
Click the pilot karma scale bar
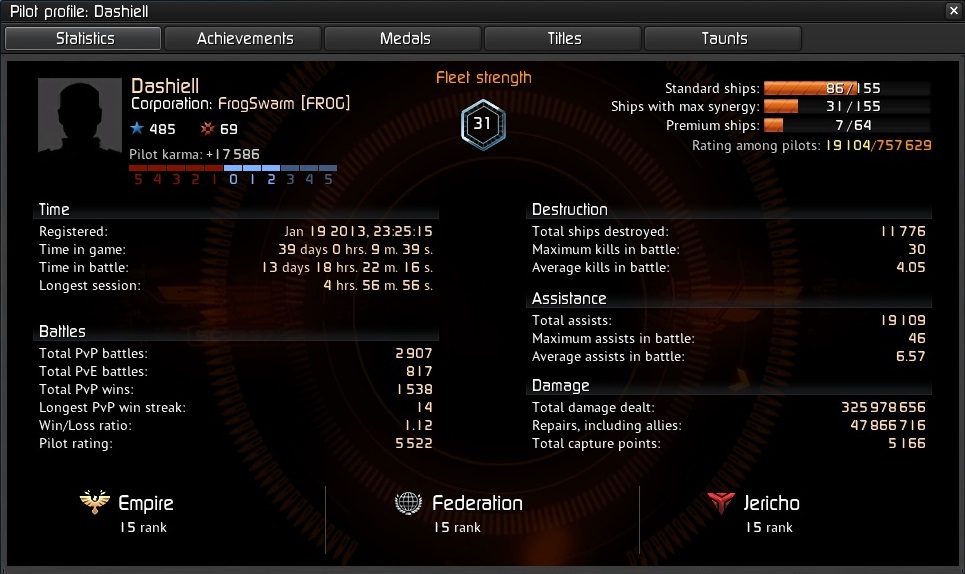[233, 167]
